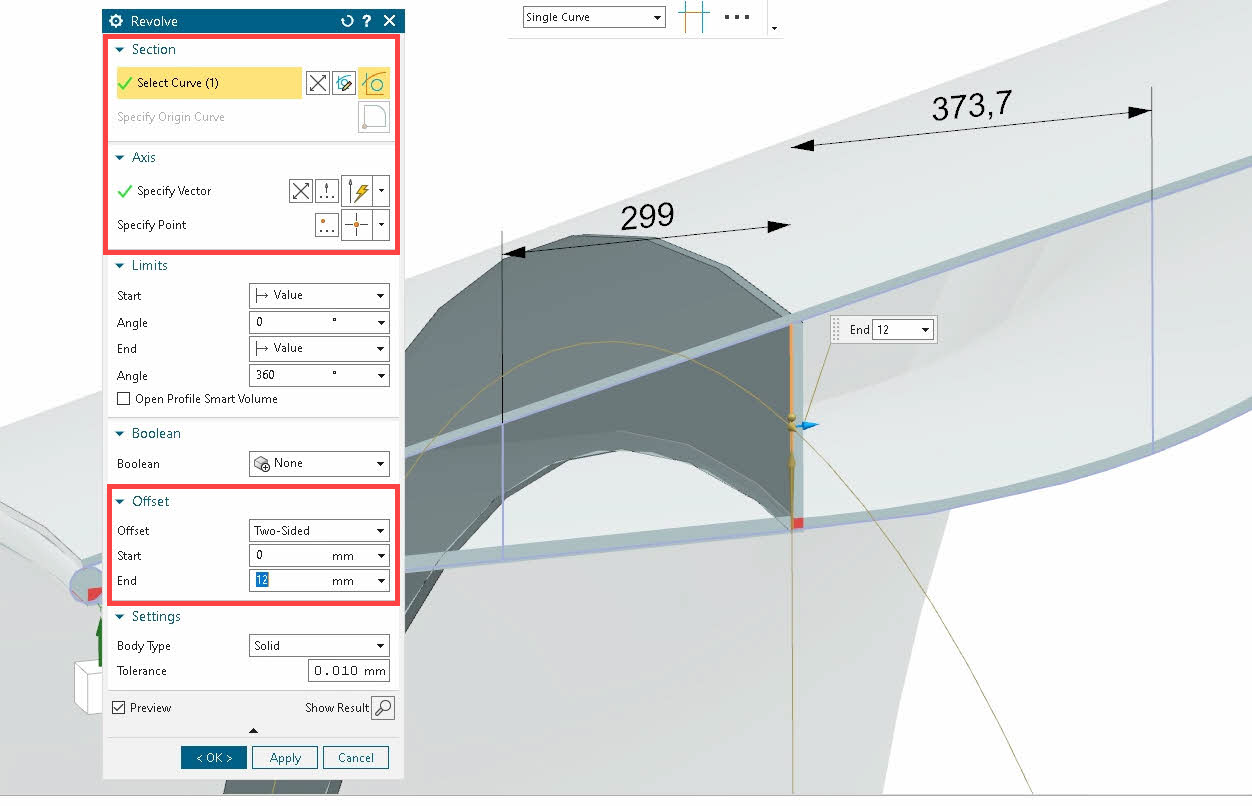
Task: Click the Reverse Direction icon for Specify Vector
Action: 300,191
